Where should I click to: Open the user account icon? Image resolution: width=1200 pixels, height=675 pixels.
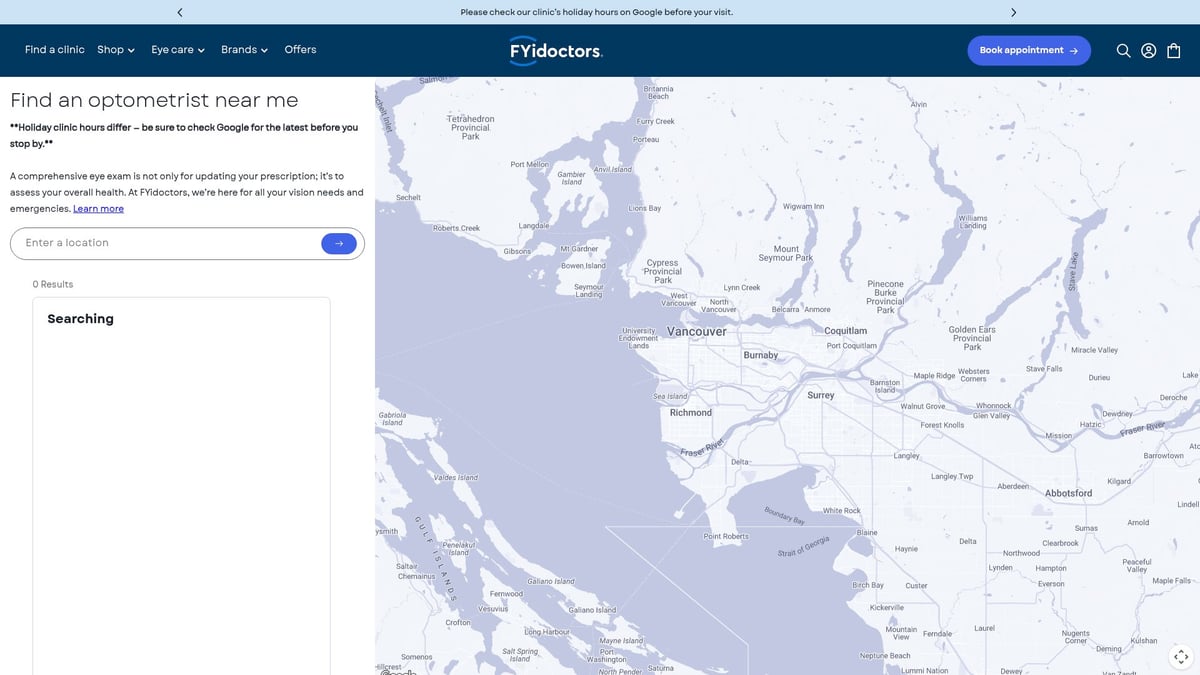pos(1149,51)
